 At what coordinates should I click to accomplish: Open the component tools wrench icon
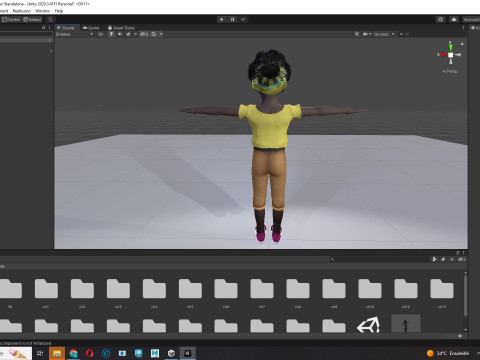[357, 34]
